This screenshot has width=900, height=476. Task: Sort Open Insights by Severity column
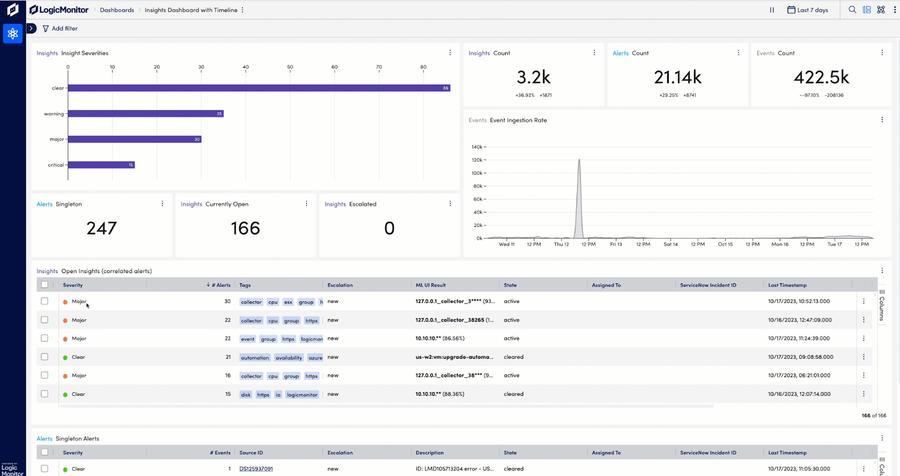pyautogui.click(x=73, y=285)
